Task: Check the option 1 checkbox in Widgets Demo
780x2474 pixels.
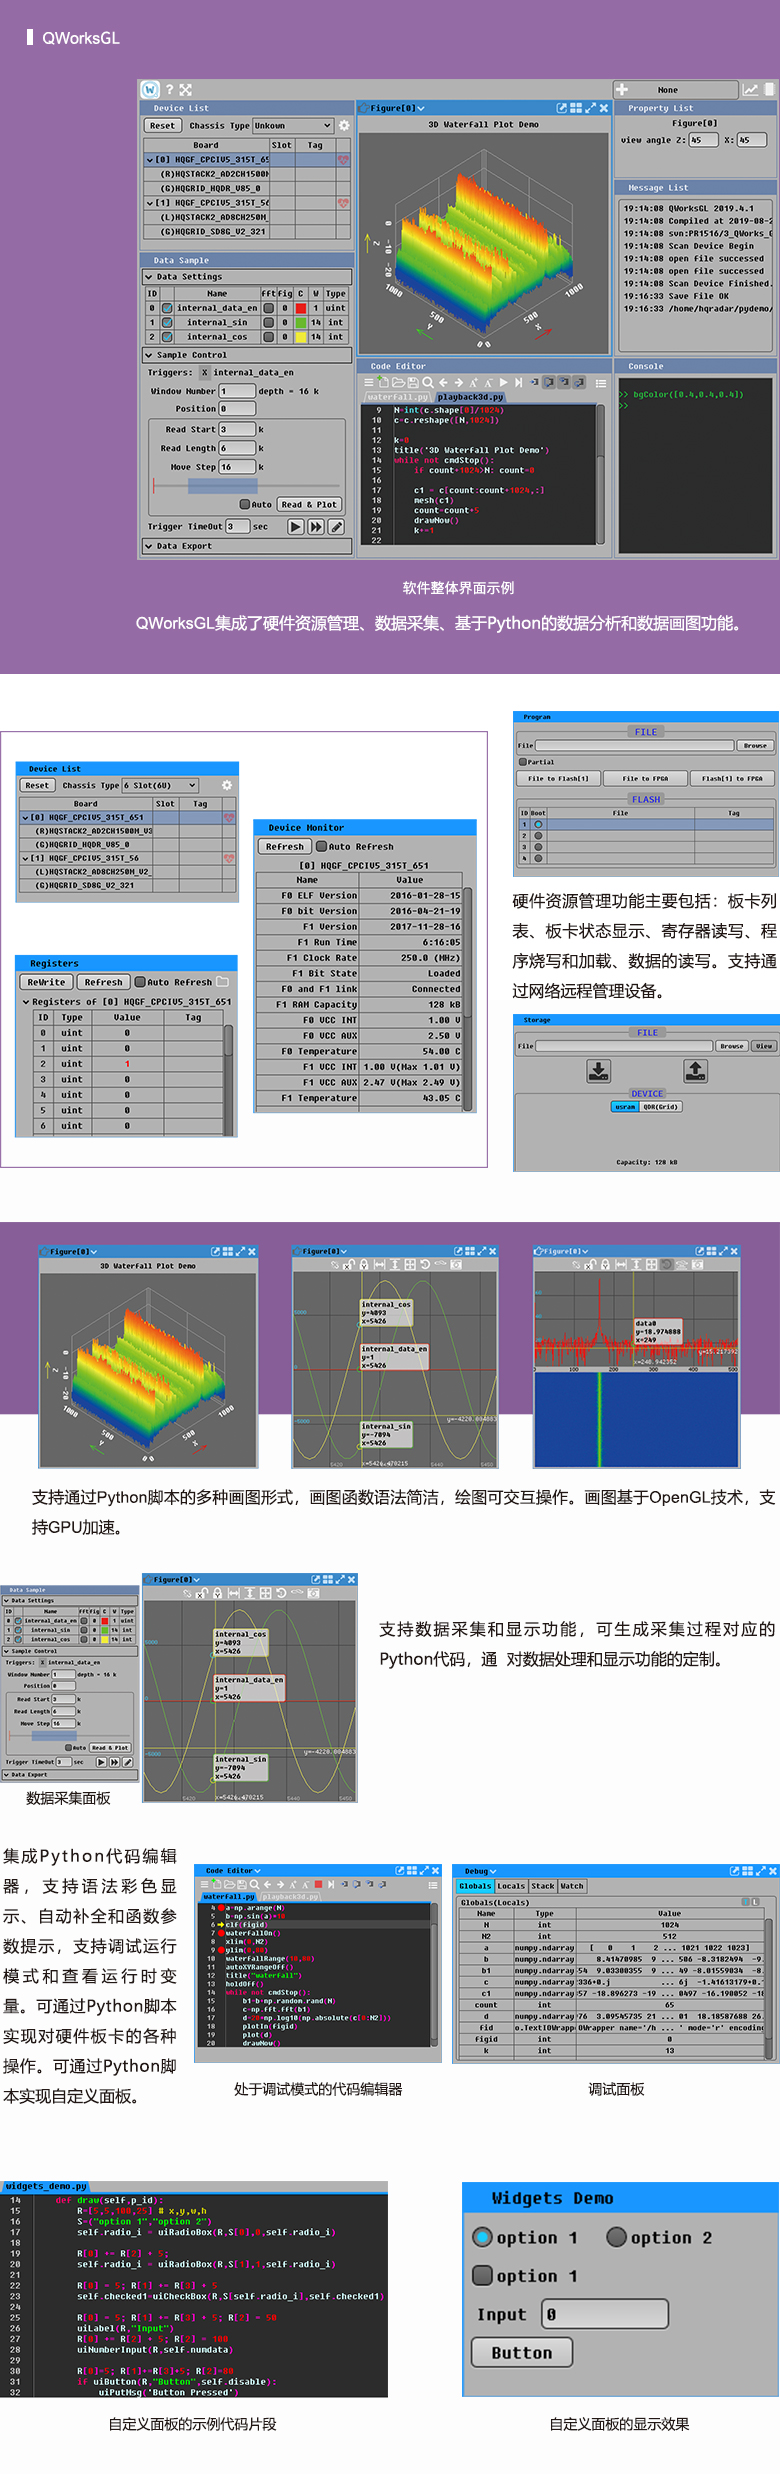Action: [x=483, y=2275]
